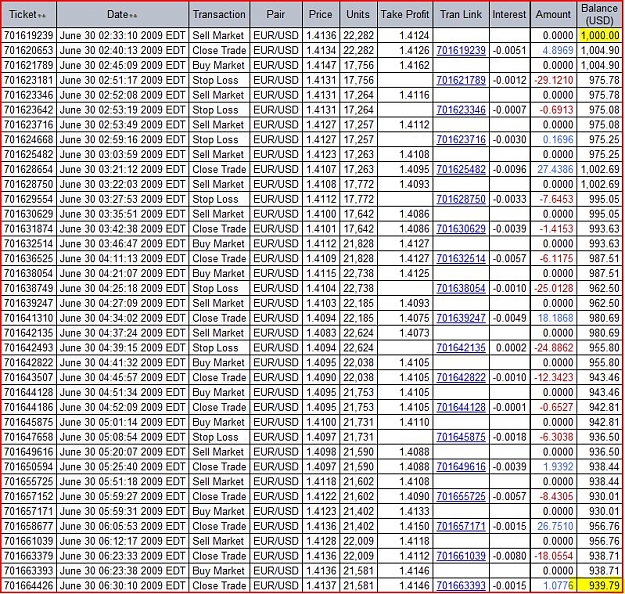Click Buy Market cell for ticket 701657171
This screenshot has height=594, width=625.
pyautogui.click(x=218, y=511)
